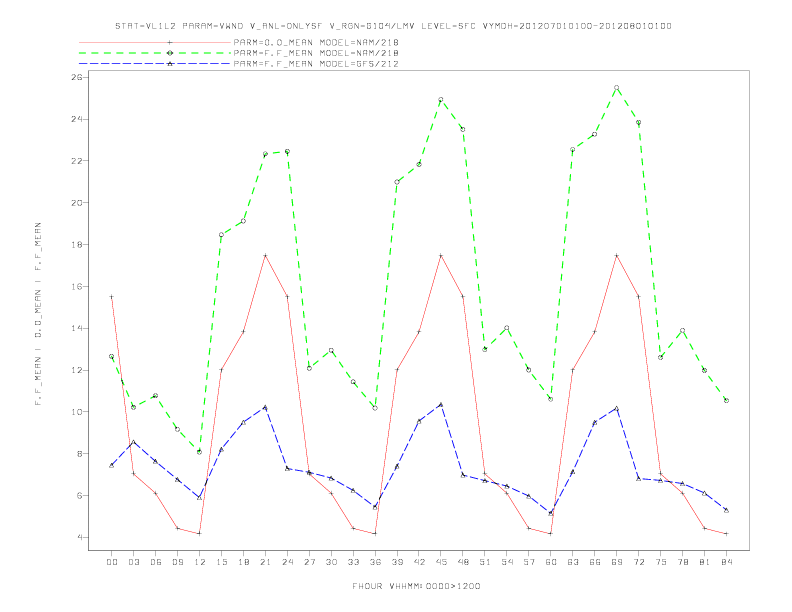Click red observed peak marker at hour 21

tap(265, 256)
